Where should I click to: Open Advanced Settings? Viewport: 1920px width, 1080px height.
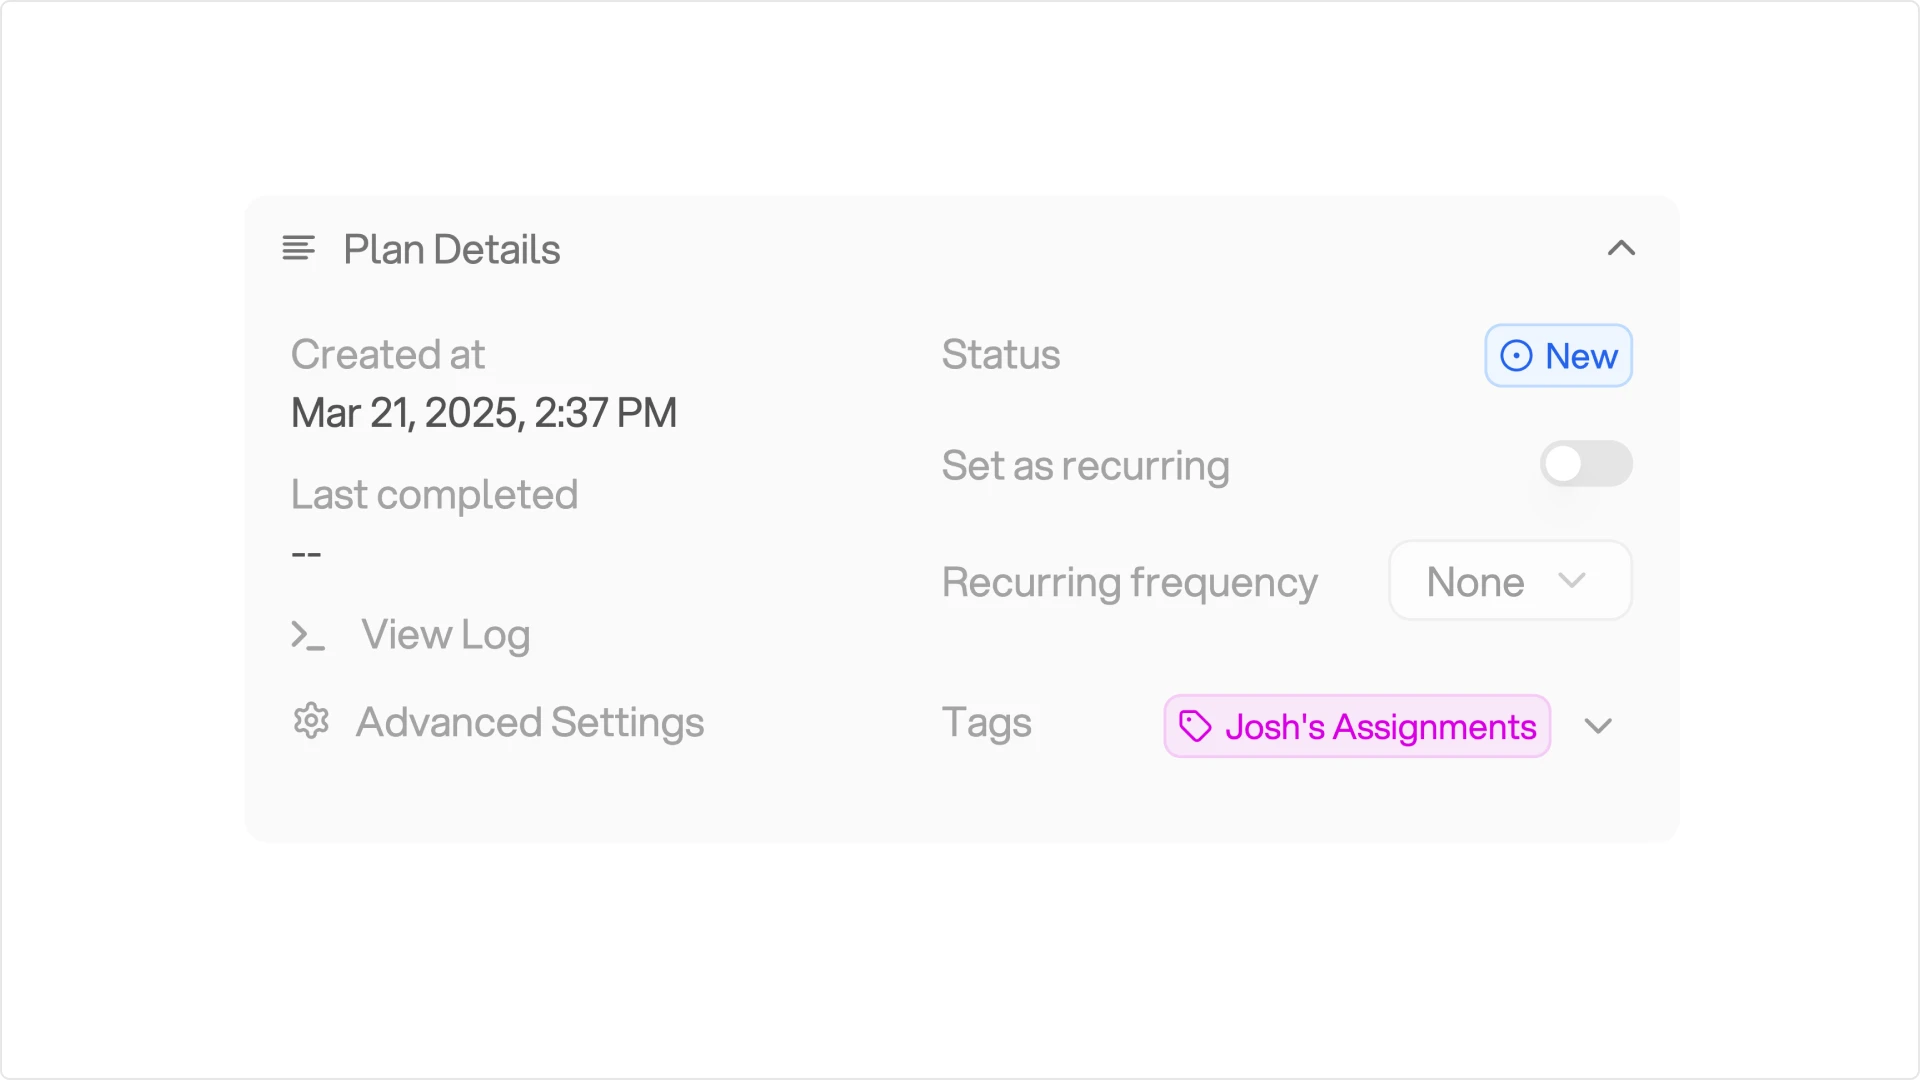[530, 722]
